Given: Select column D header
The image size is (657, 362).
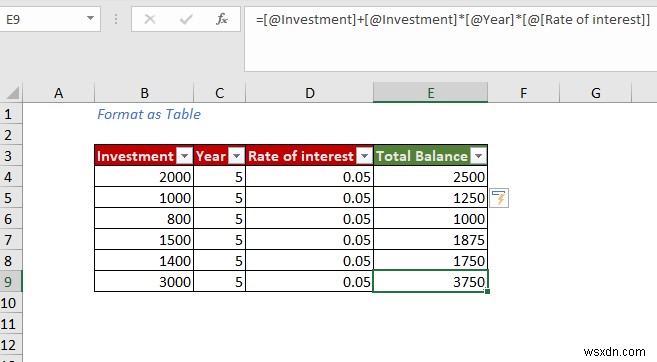Looking at the screenshot, I should [310, 93].
